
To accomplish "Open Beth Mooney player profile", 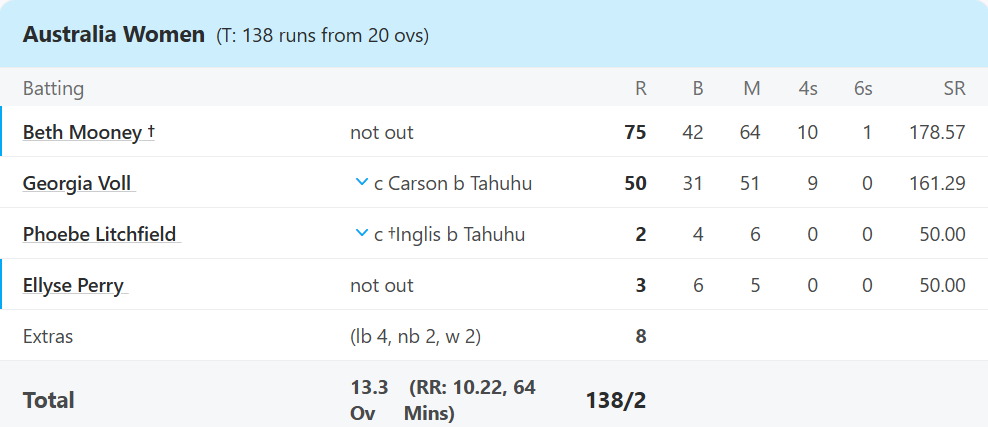I will tap(88, 133).
